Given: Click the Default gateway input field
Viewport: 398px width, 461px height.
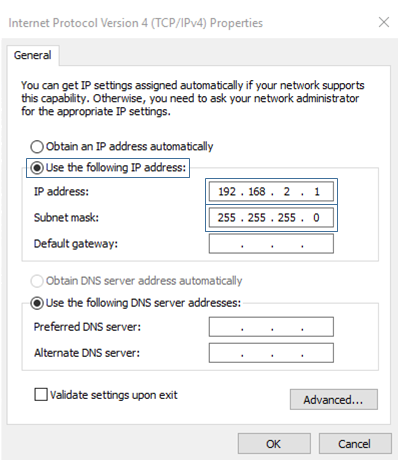Looking at the screenshot, I should tap(271, 244).
